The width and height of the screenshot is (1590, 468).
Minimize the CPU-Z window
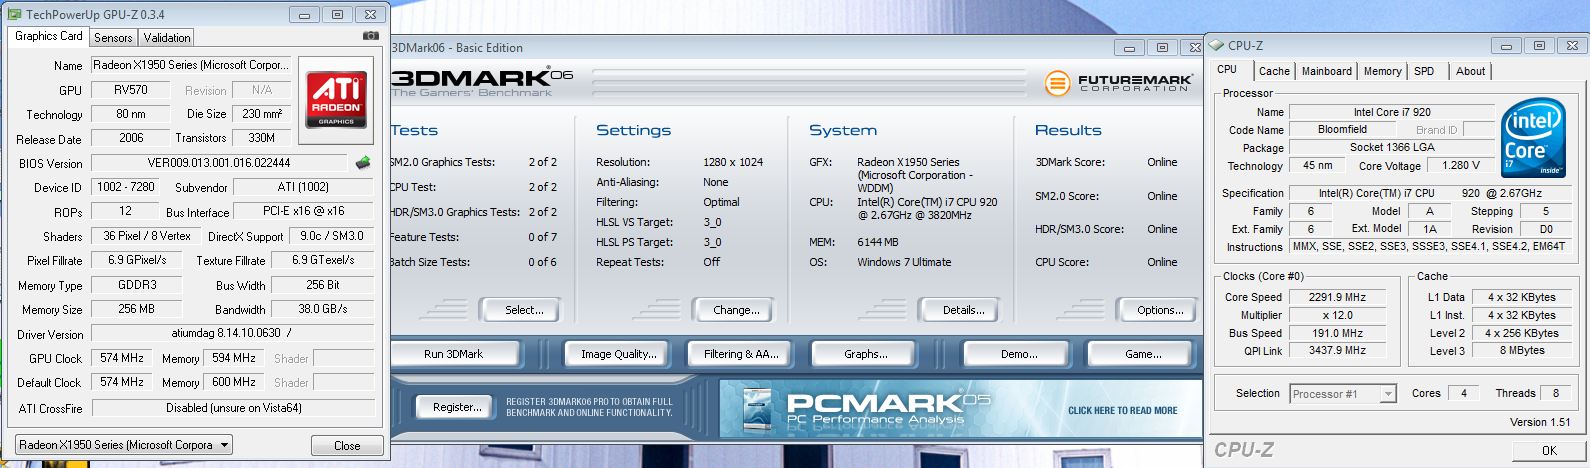[1506, 45]
